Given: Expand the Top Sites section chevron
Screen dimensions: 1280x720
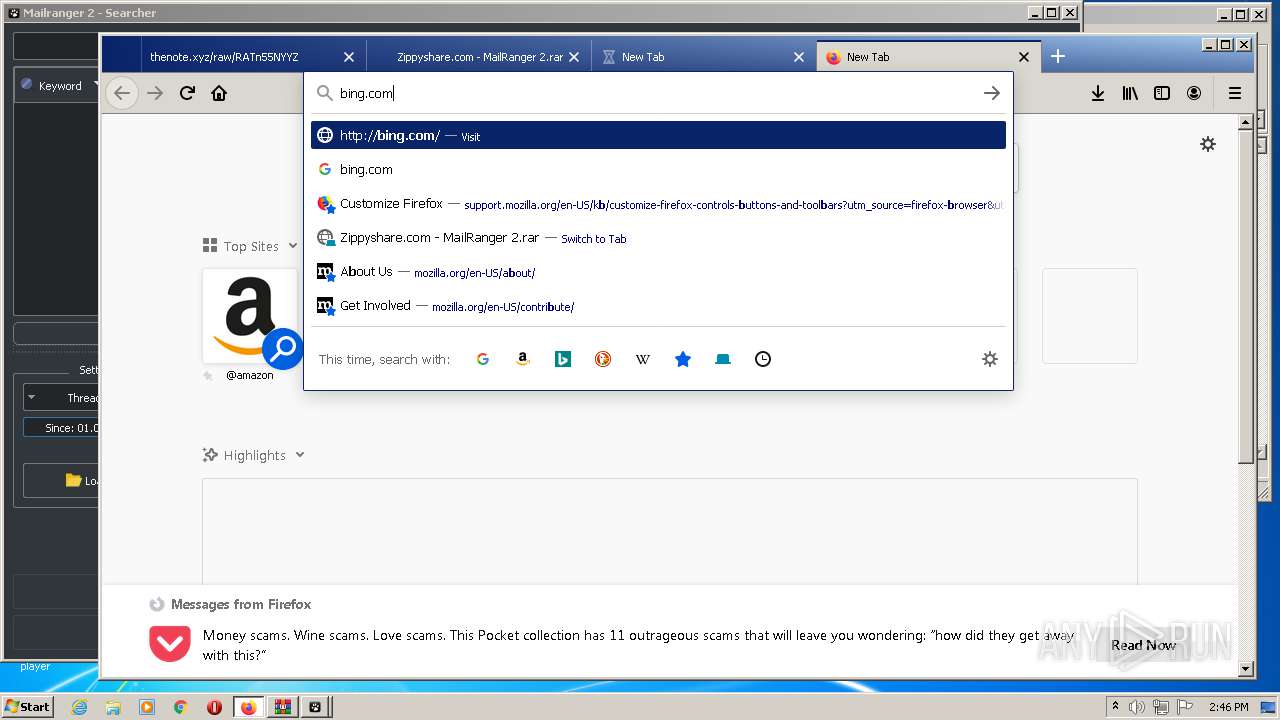Looking at the screenshot, I should [293, 246].
